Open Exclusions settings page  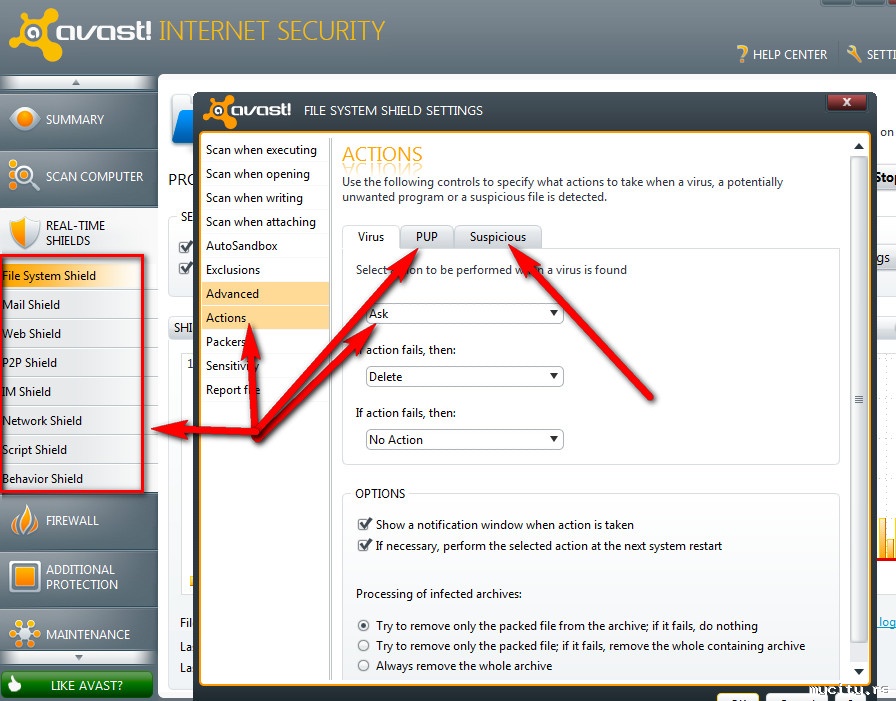coord(265,270)
